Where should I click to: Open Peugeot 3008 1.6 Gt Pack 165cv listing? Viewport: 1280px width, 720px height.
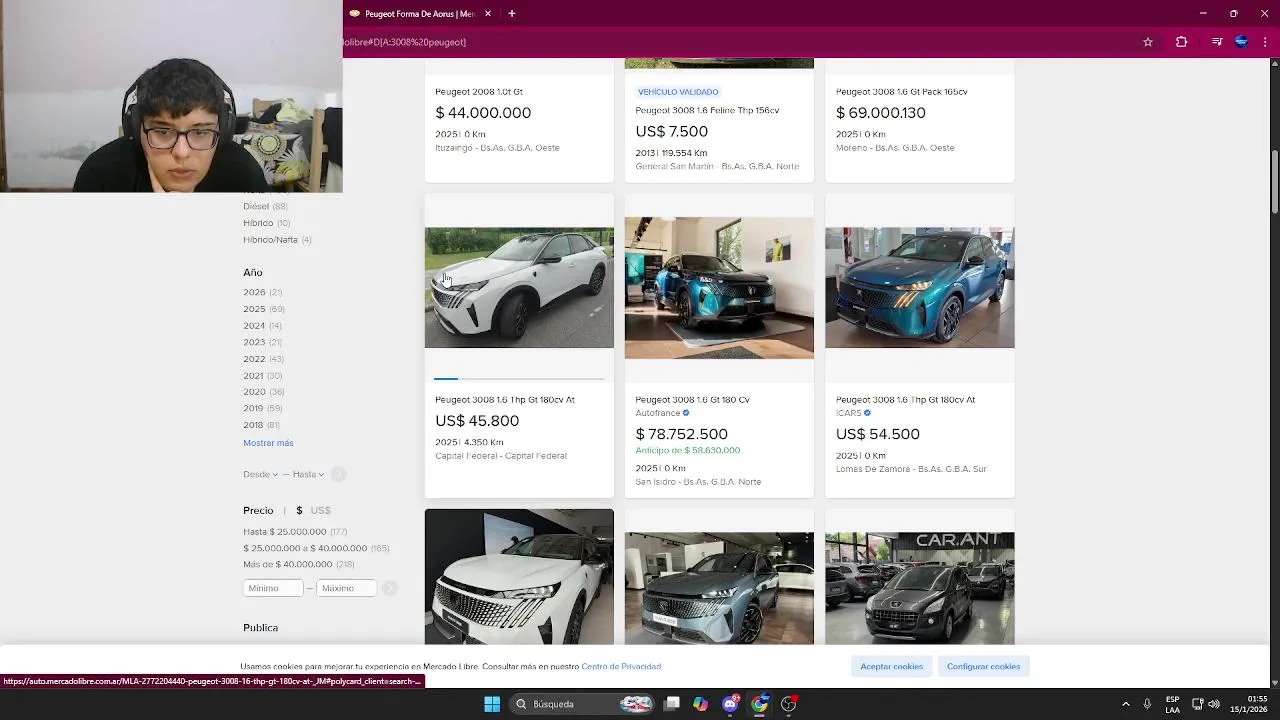pyautogui.click(x=901, y=92)
